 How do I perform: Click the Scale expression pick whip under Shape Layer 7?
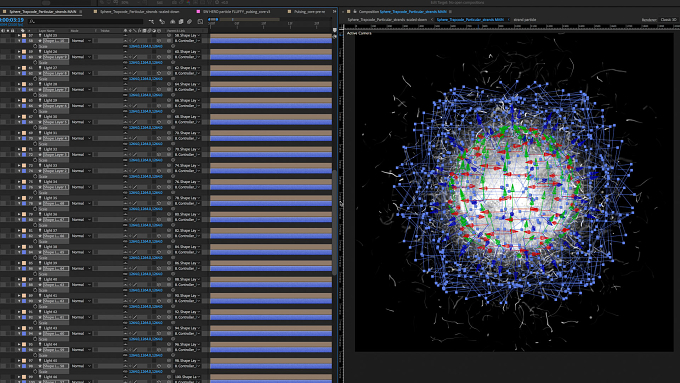[173, 95]
